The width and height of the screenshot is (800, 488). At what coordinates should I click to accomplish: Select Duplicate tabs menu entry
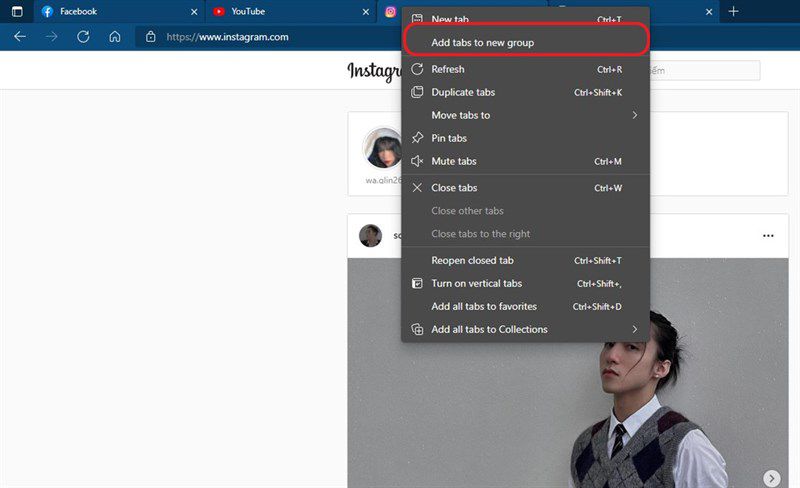coord(526,92)
